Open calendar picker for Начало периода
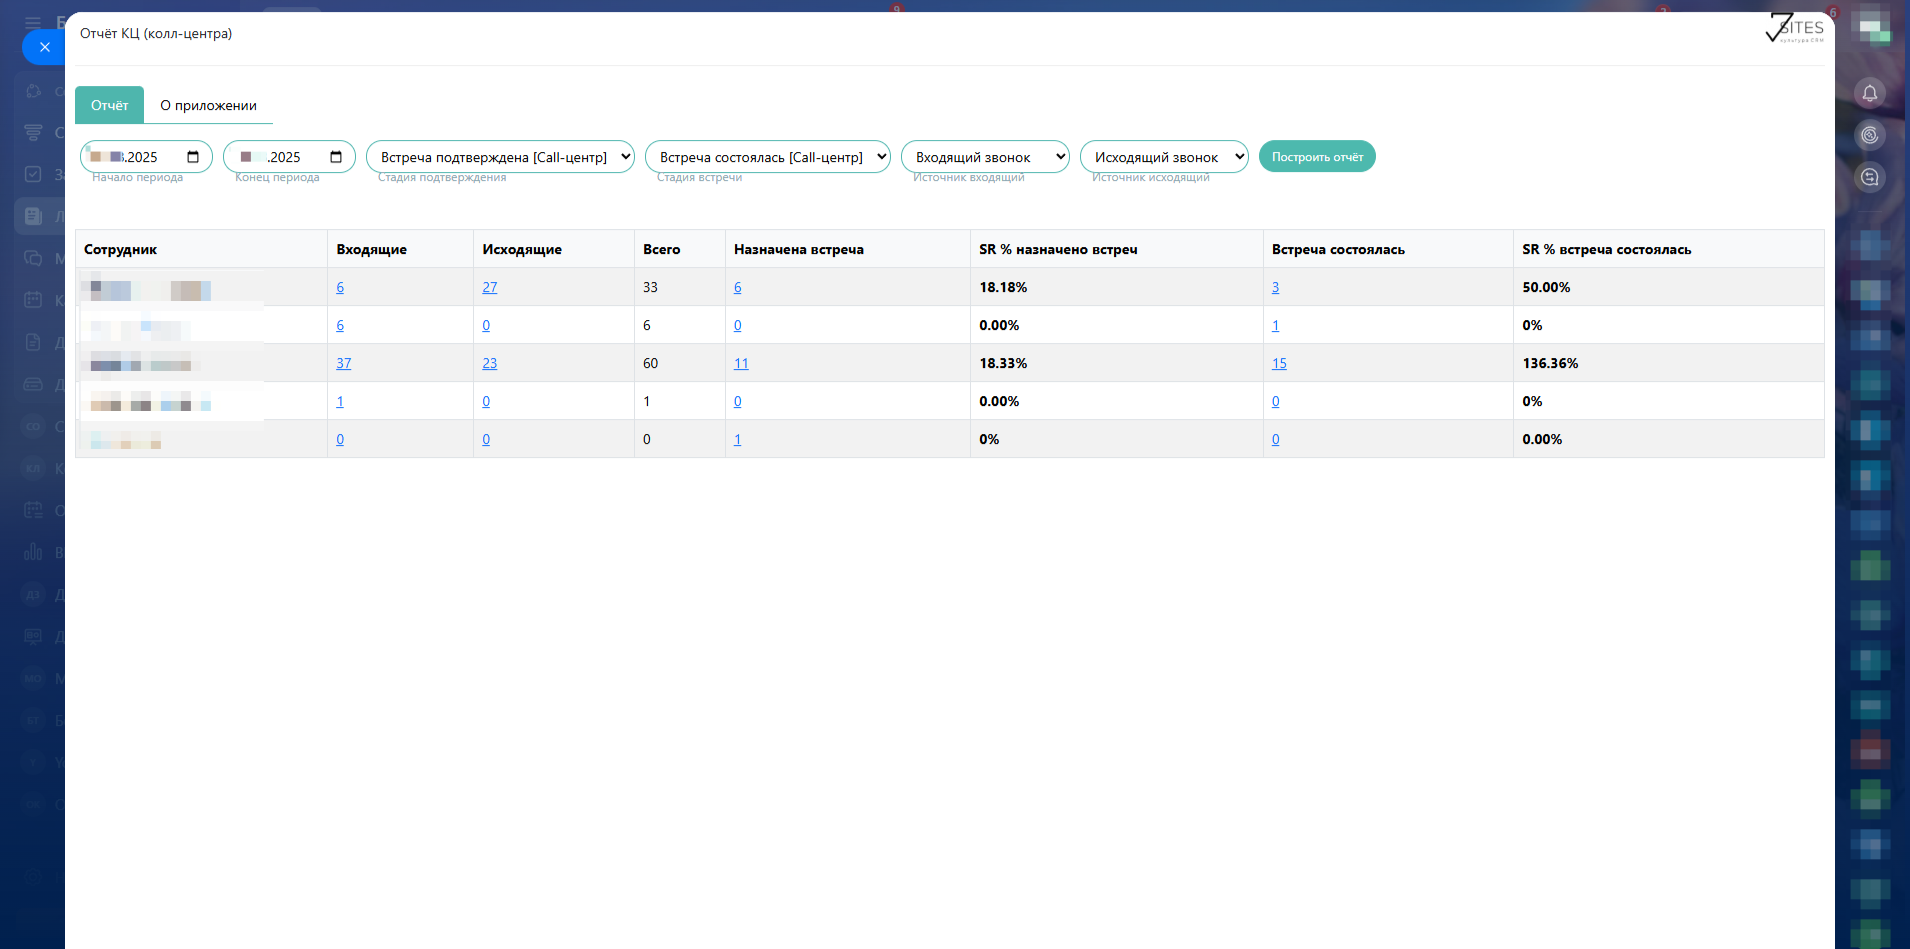Screen dimensions: 1910x949 pos(193,157)
